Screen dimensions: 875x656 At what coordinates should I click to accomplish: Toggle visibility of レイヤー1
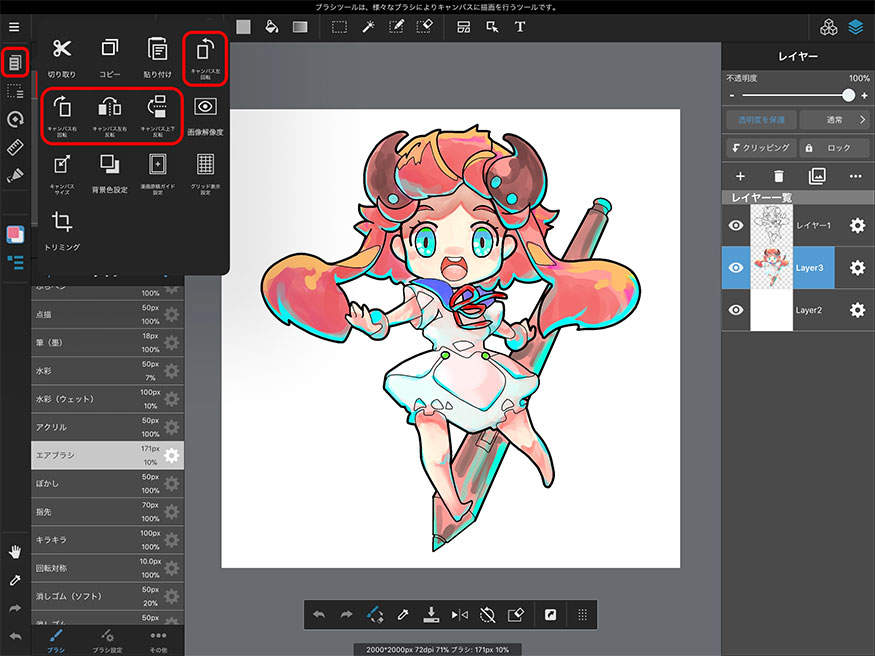point(736,225)
